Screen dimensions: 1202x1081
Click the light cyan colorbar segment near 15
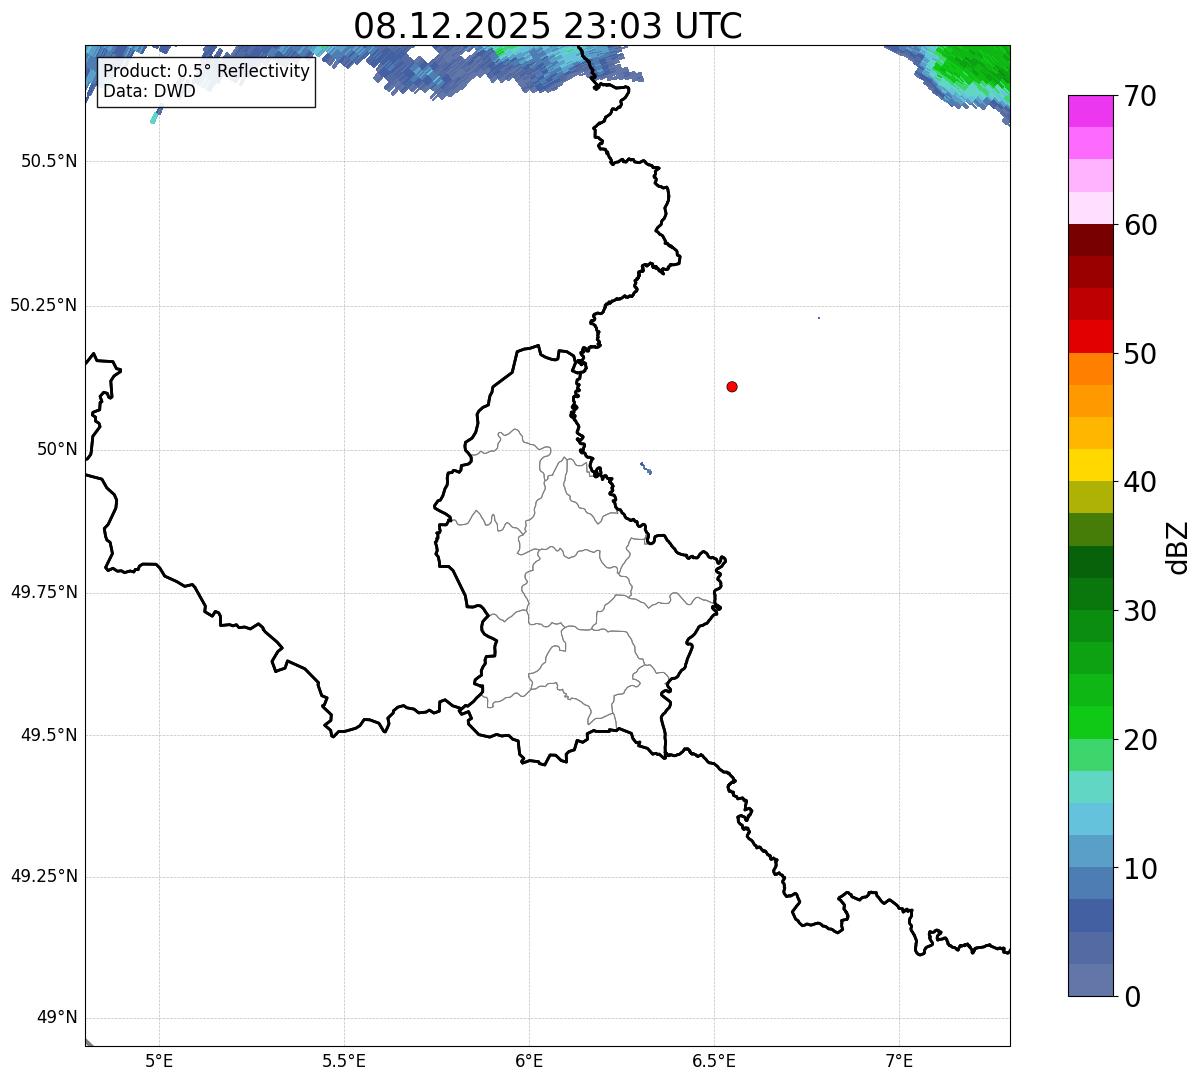pos(1090,787)
